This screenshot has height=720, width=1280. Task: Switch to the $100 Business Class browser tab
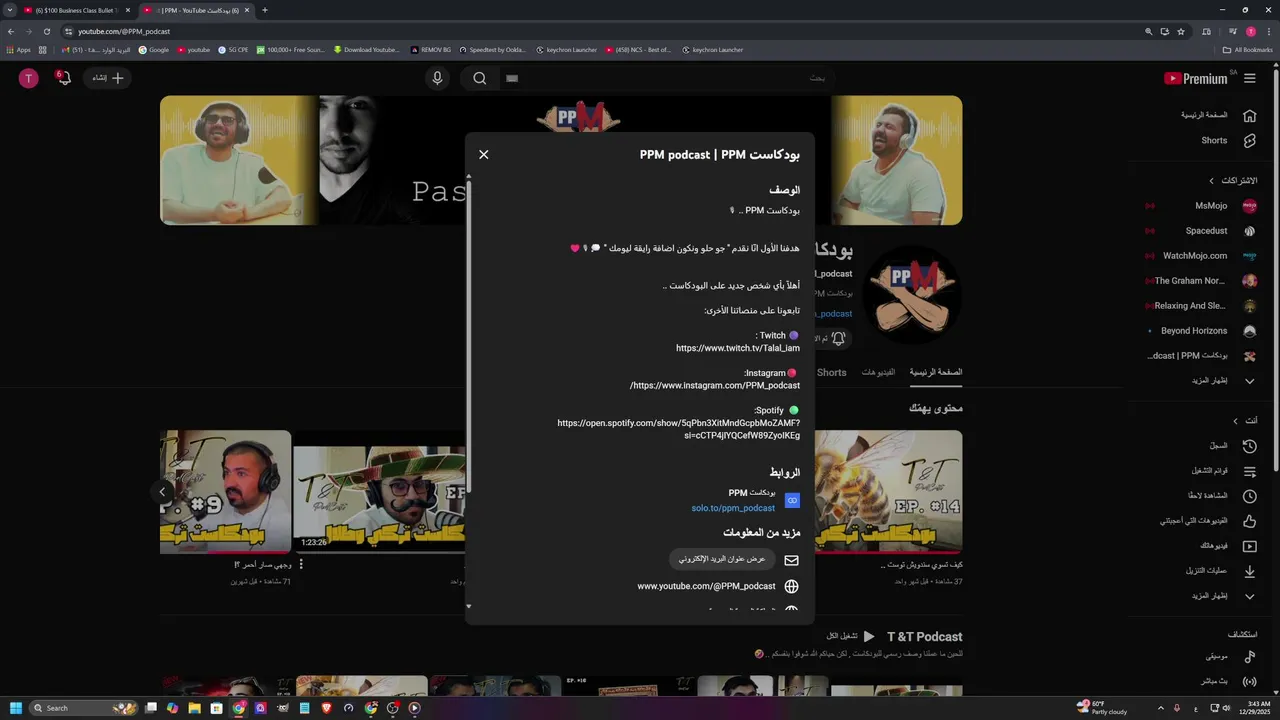tap(76, 10)
